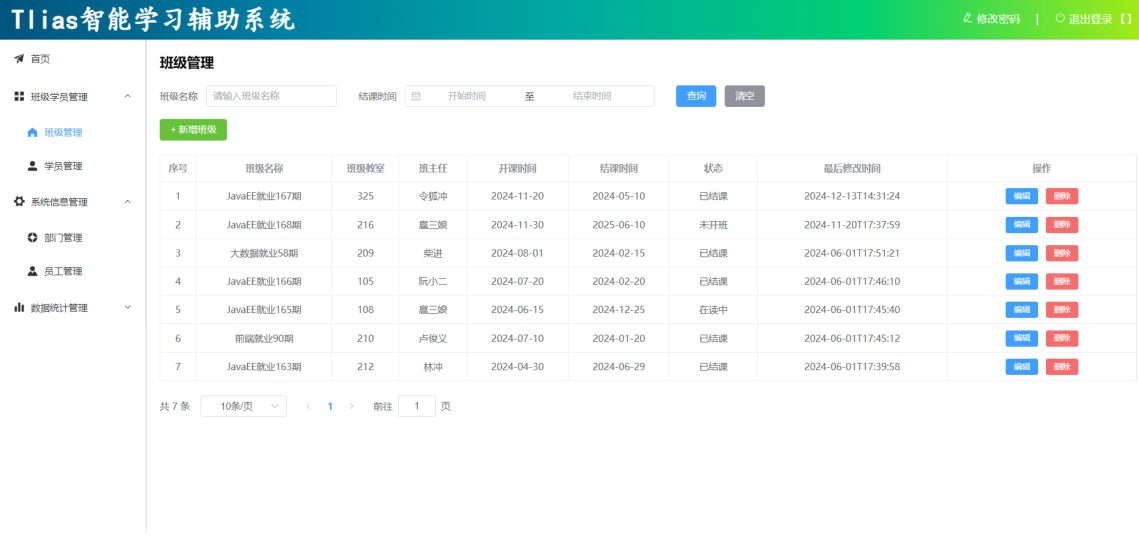The width and height of the screenshot is (1139, 557).
Task: Click the 前往 page number input
Action: 417,406
